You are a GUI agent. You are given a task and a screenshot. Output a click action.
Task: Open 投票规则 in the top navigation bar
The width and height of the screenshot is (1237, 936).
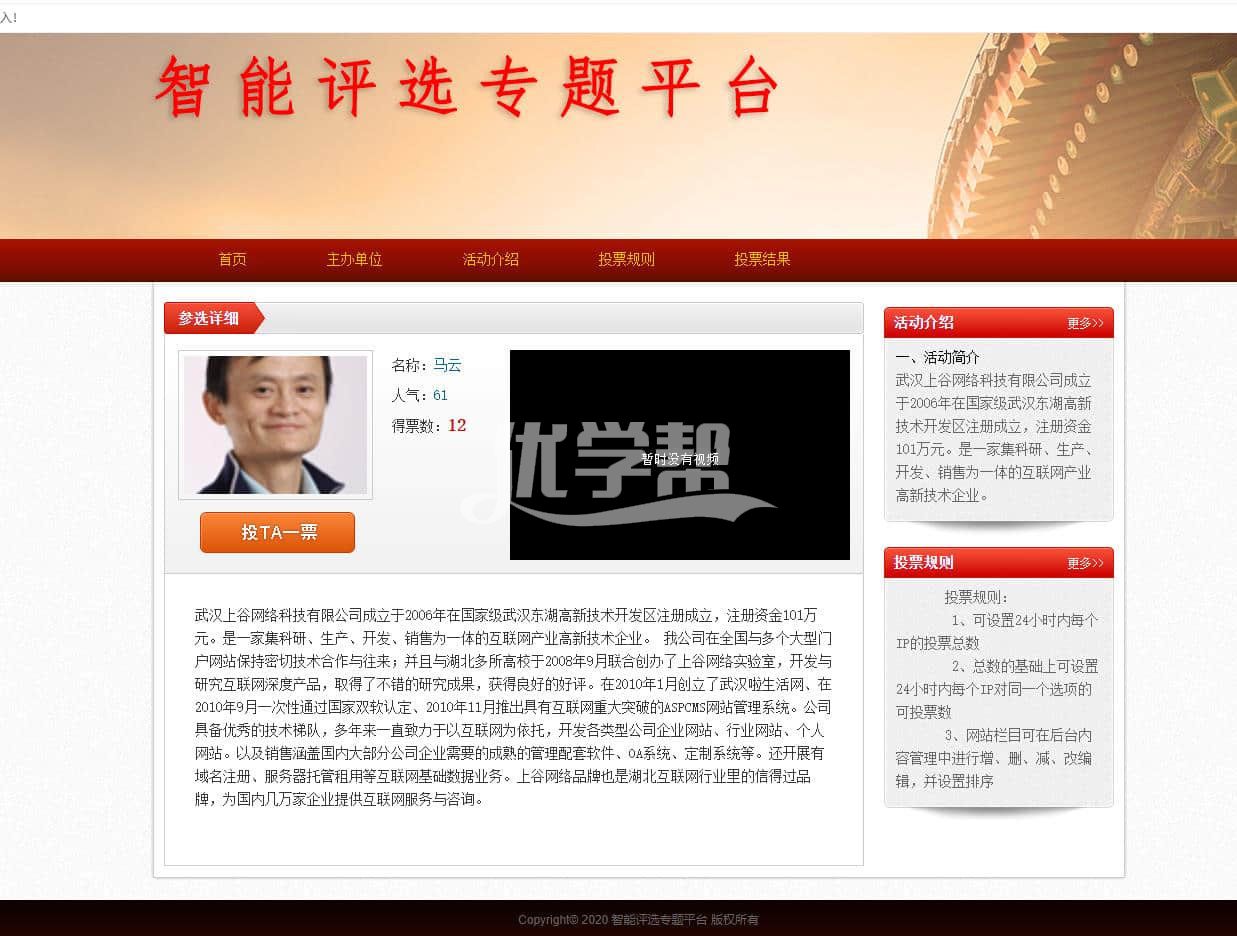[x=626, y=259]
